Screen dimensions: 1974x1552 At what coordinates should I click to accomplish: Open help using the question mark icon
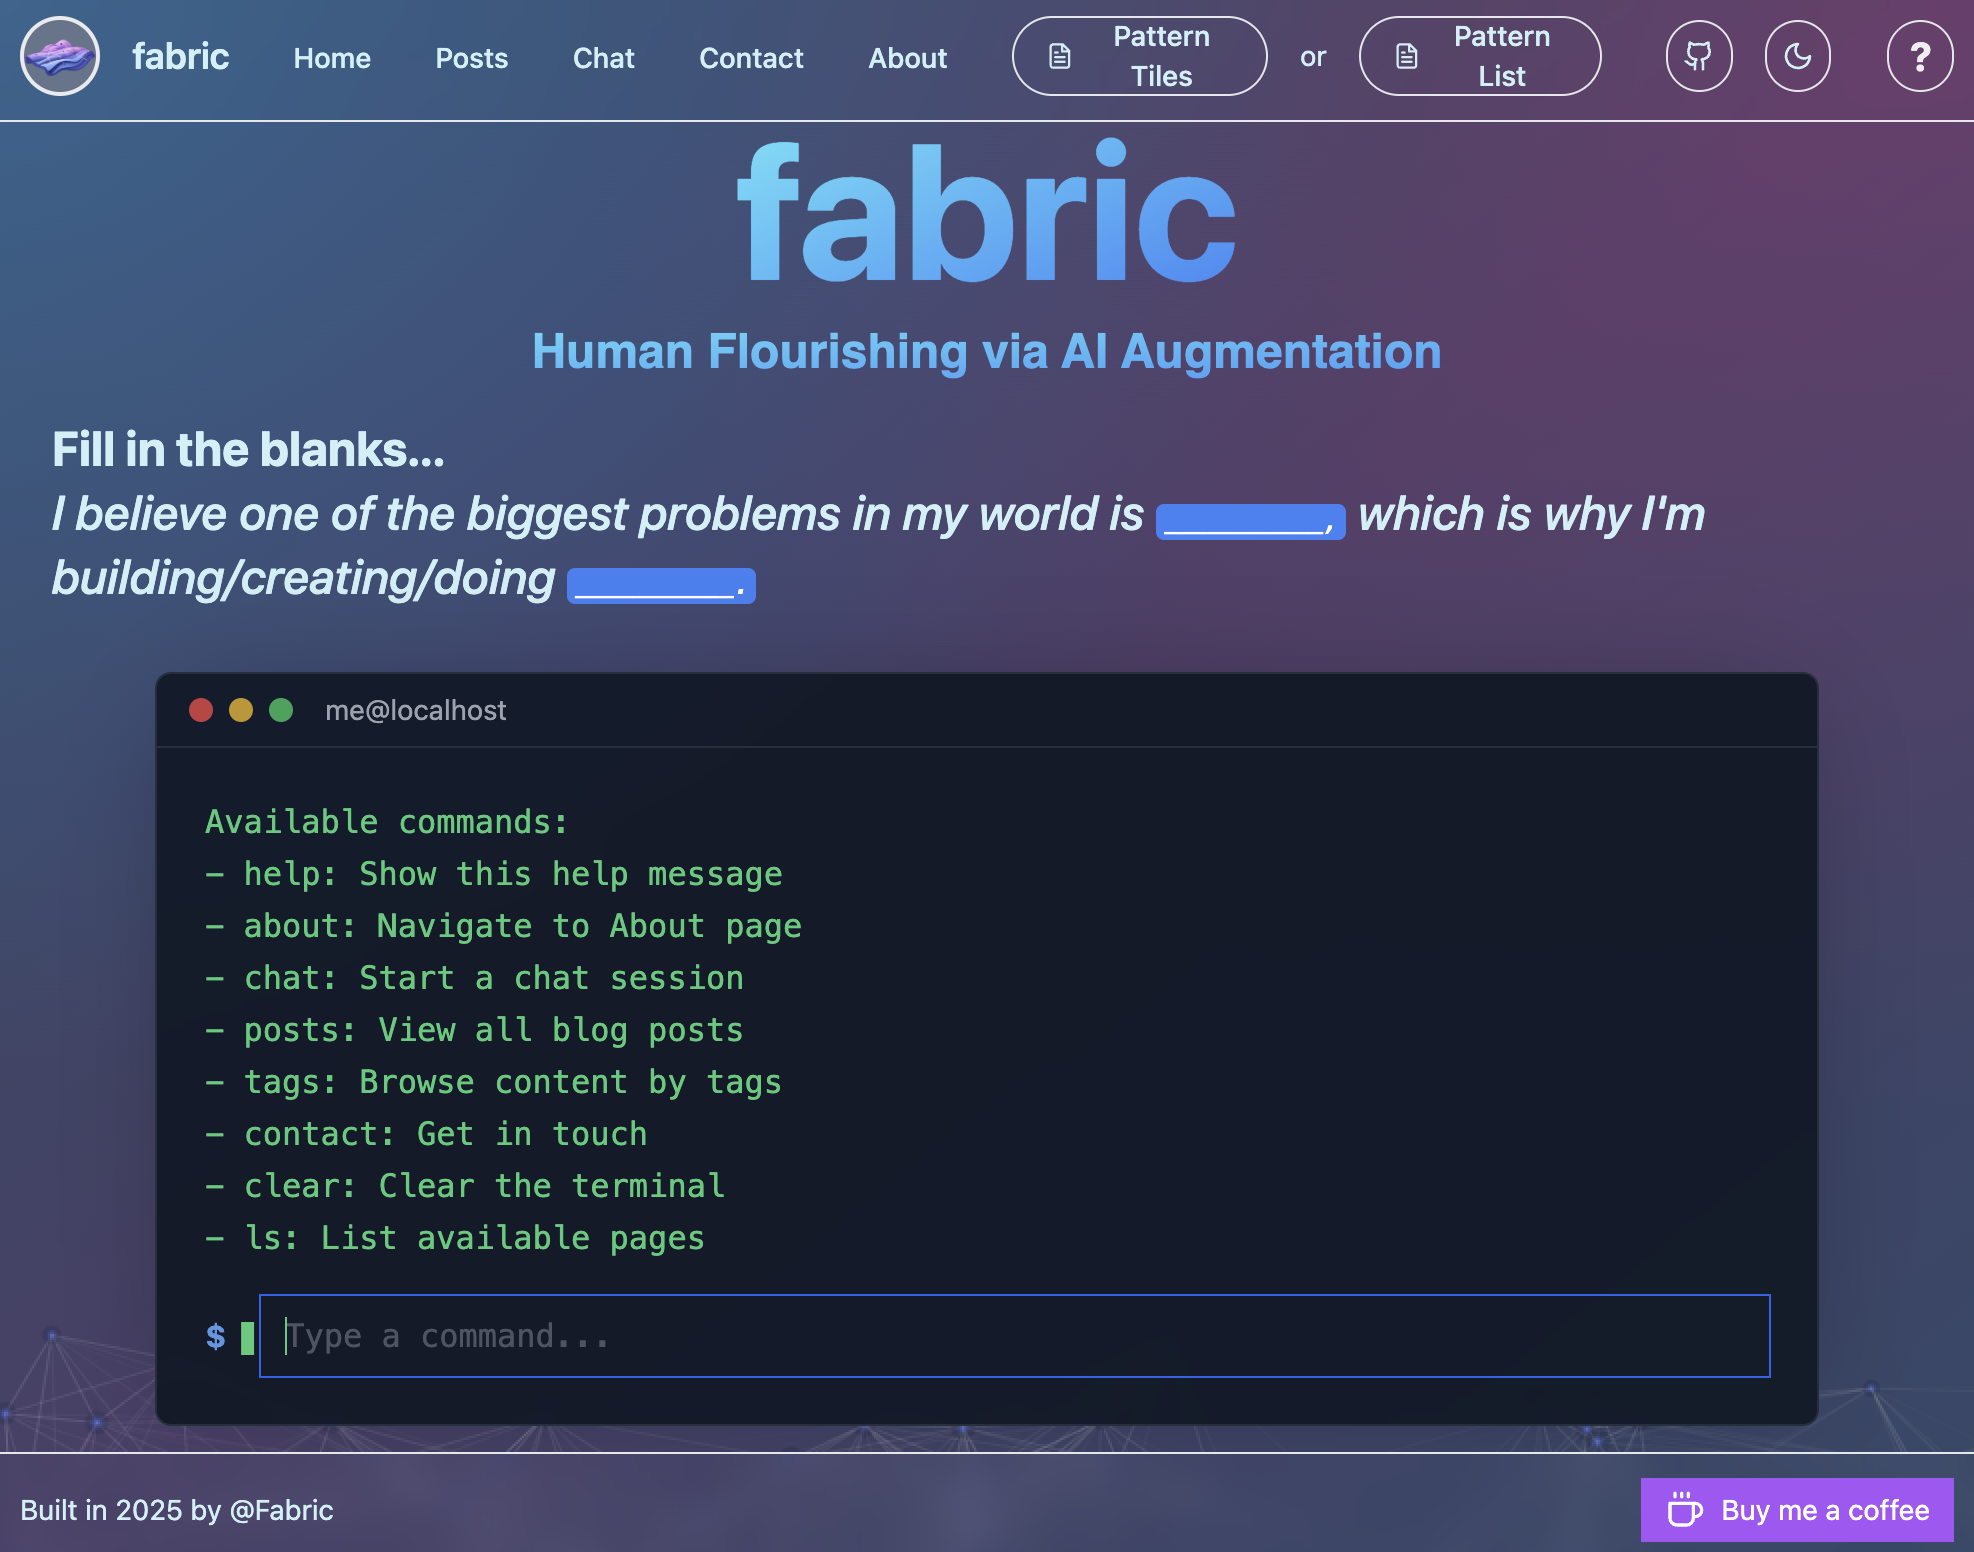point(1918,56)
